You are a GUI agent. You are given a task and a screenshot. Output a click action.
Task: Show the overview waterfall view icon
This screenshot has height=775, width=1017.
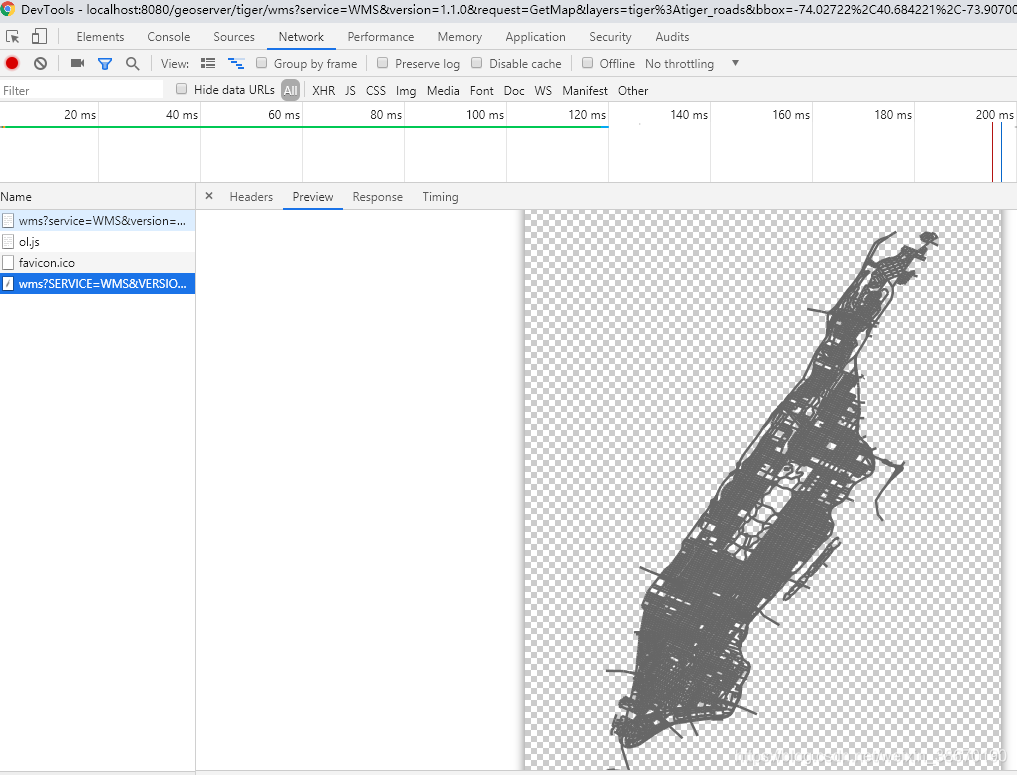point(236,63)
